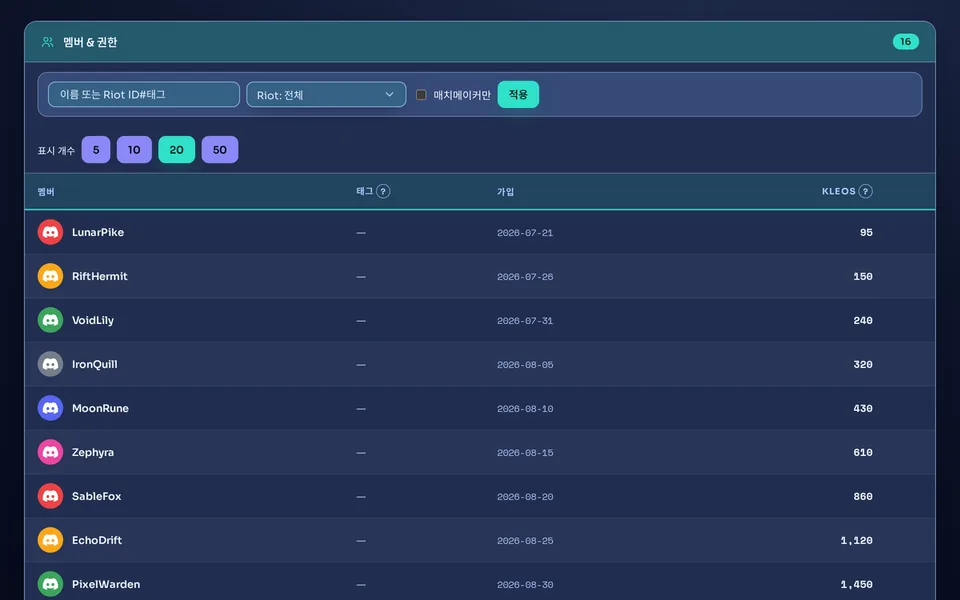The width and height of the screenshot is (960, 600).
Task: Click the 멤버 column header
Action: [x=46, y=192]
